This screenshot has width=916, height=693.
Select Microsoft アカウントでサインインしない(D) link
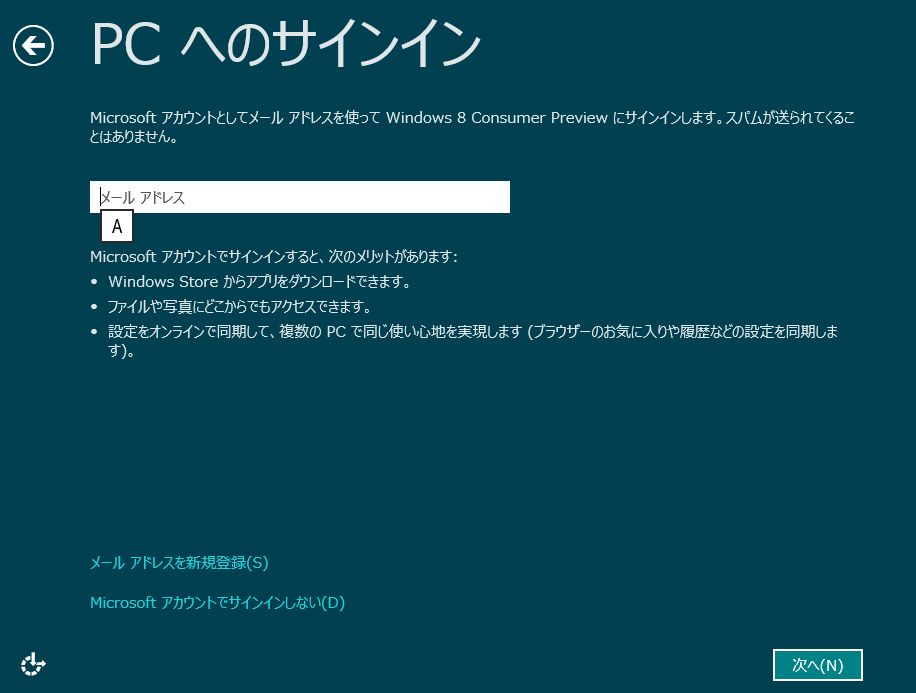click(x=217, y=603)
